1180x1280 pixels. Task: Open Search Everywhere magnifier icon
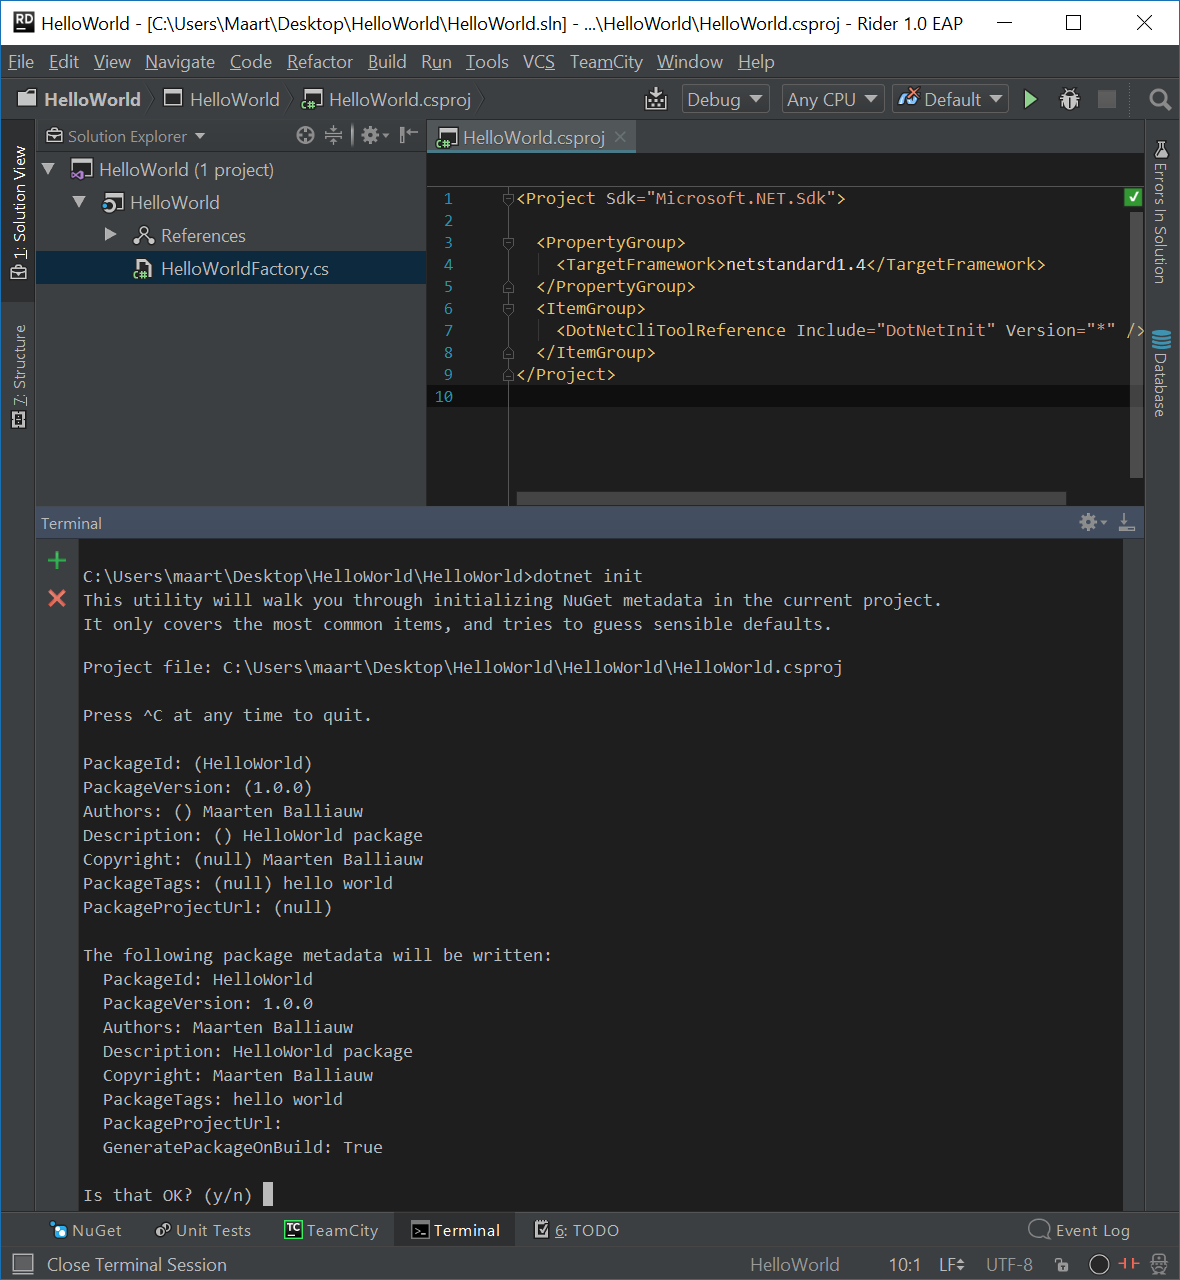(1160, 99)
